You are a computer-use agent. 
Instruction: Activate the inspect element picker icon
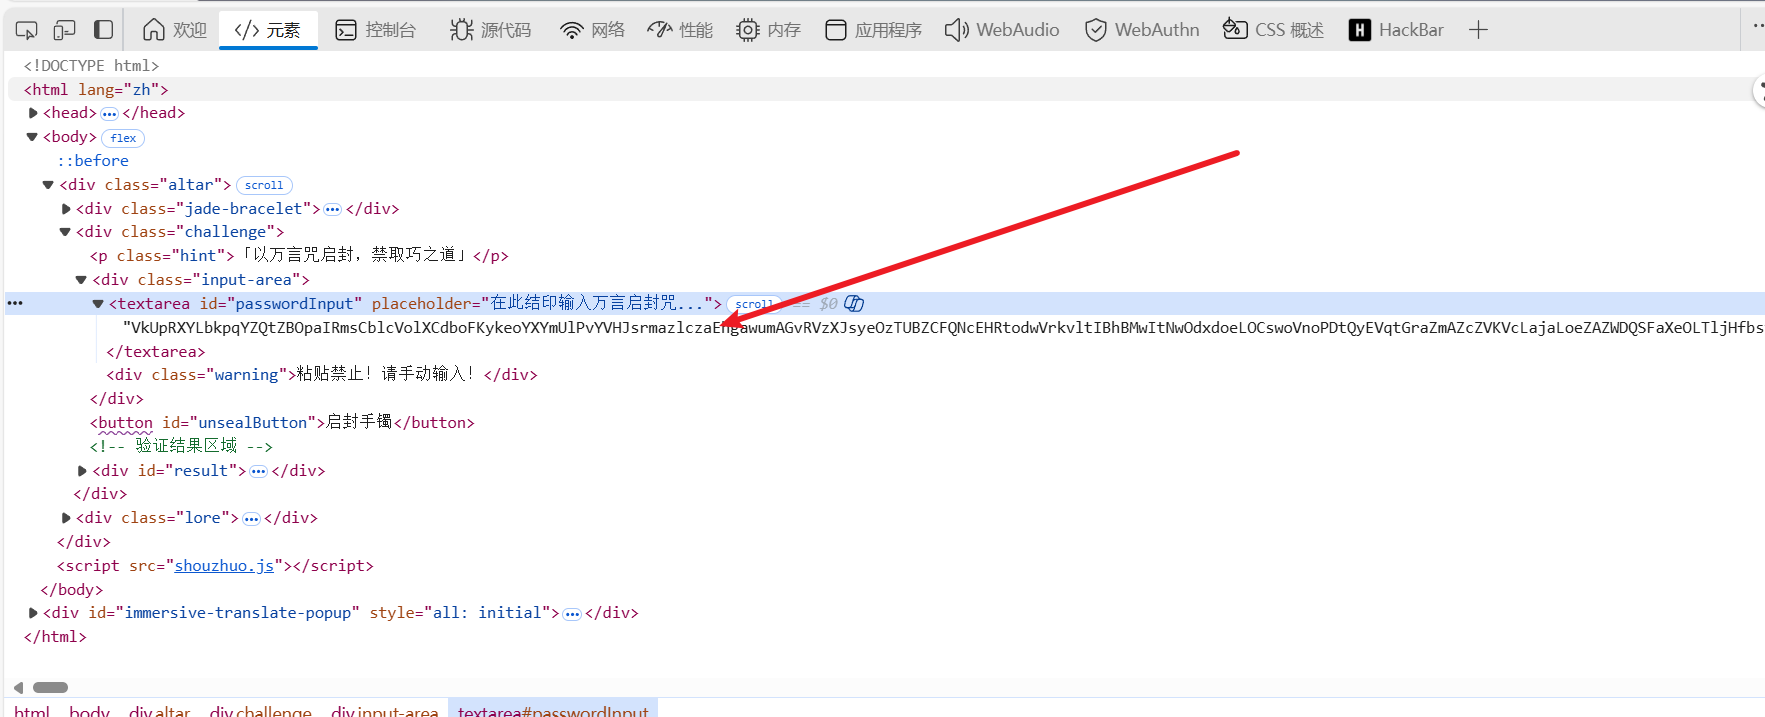pyautogui.click(x=27, y=30)
